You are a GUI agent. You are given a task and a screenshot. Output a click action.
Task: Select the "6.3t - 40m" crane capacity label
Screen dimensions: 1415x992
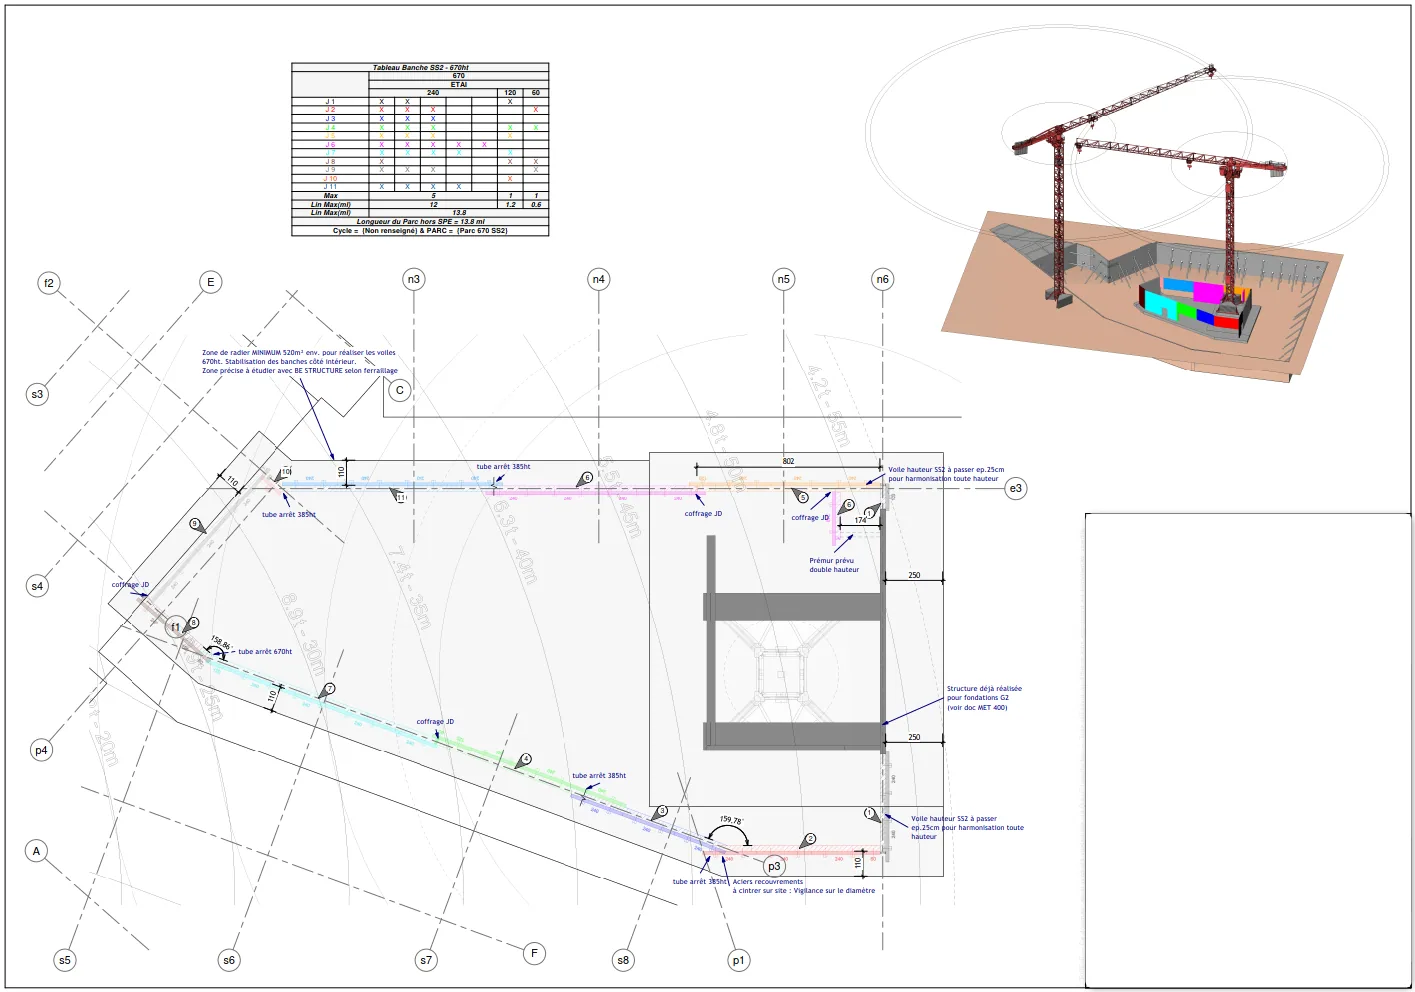[x=515, y=541]
